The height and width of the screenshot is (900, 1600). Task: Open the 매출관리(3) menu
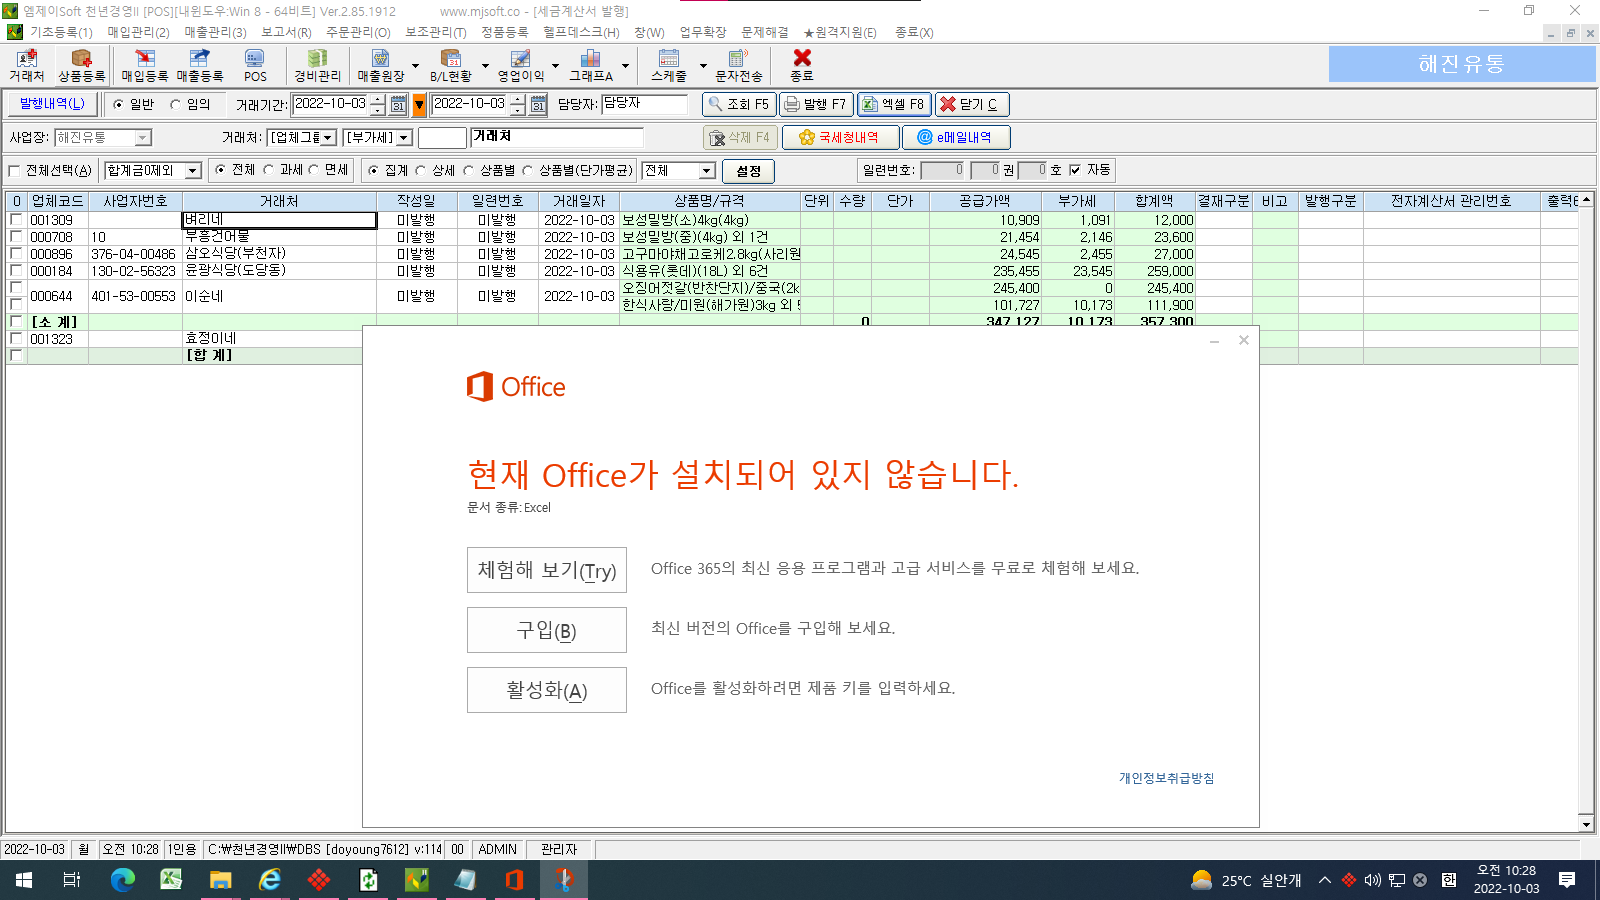215,32
